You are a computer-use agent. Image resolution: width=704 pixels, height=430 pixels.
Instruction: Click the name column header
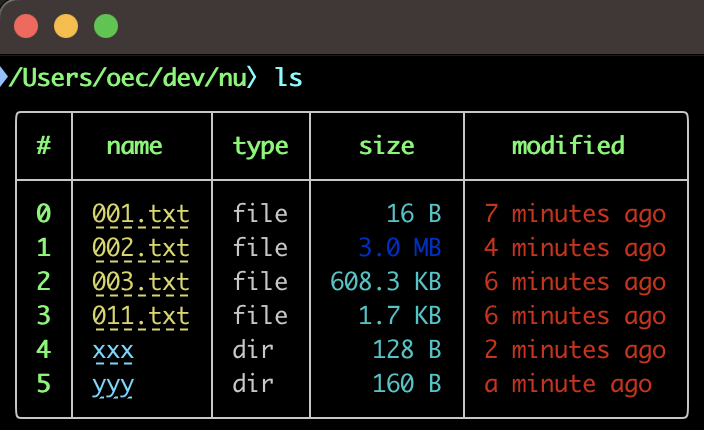click(x=134, y=146)
